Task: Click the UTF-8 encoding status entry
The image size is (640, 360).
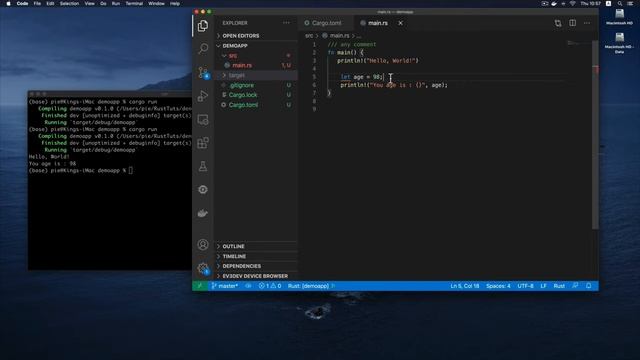Action: (x=525, y=286)
